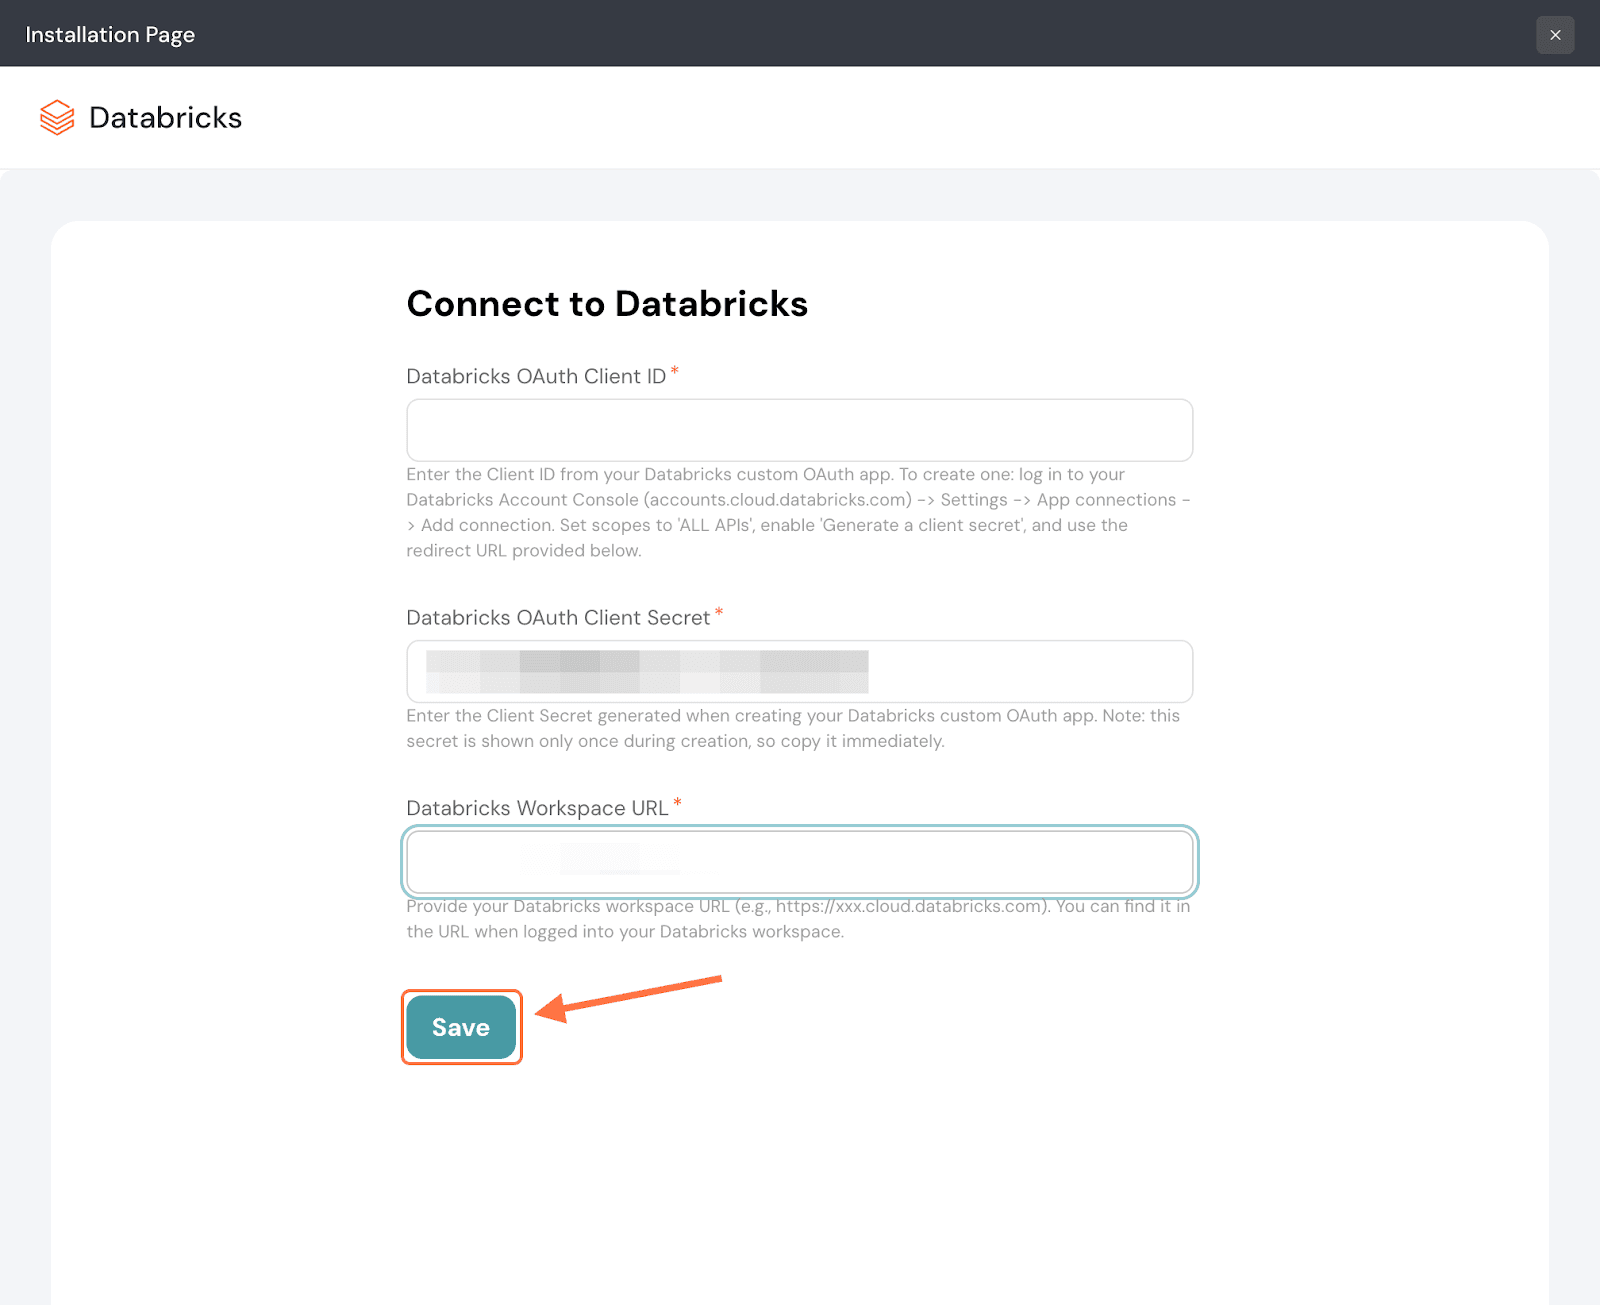Click the Databricks OAuth Client Secret label
The width and height of the screenshot is (1600, 1305).
557,618
